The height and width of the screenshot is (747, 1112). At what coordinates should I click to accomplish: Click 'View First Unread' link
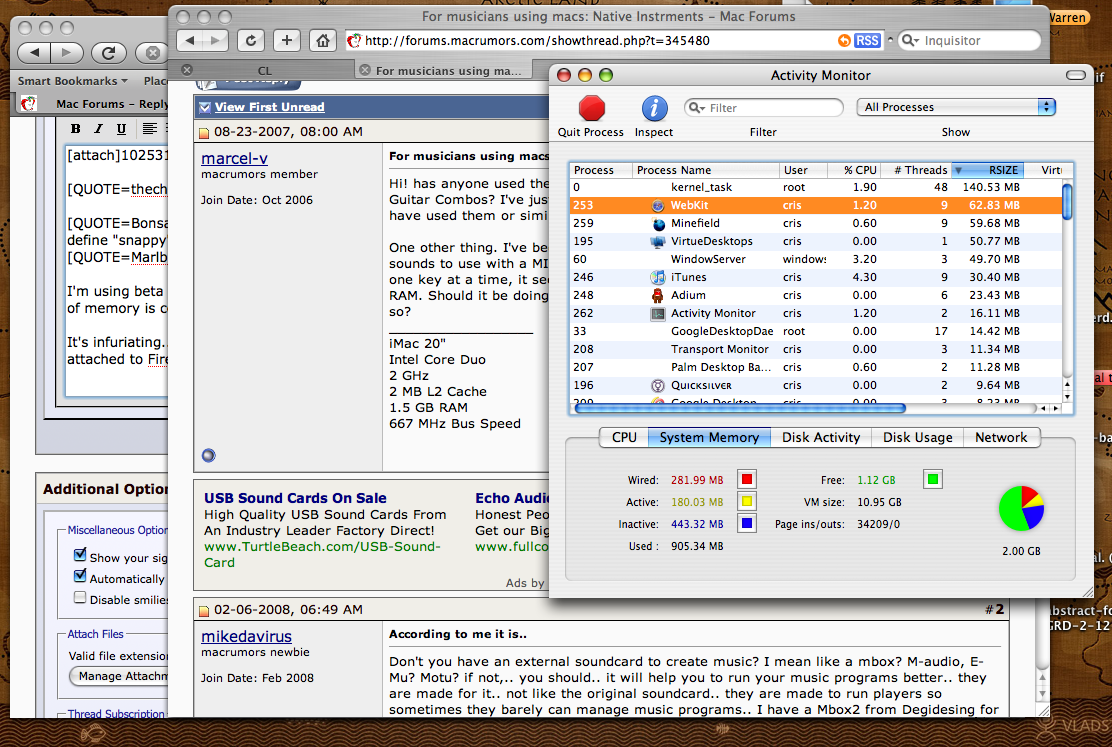[x=269, y=107]
